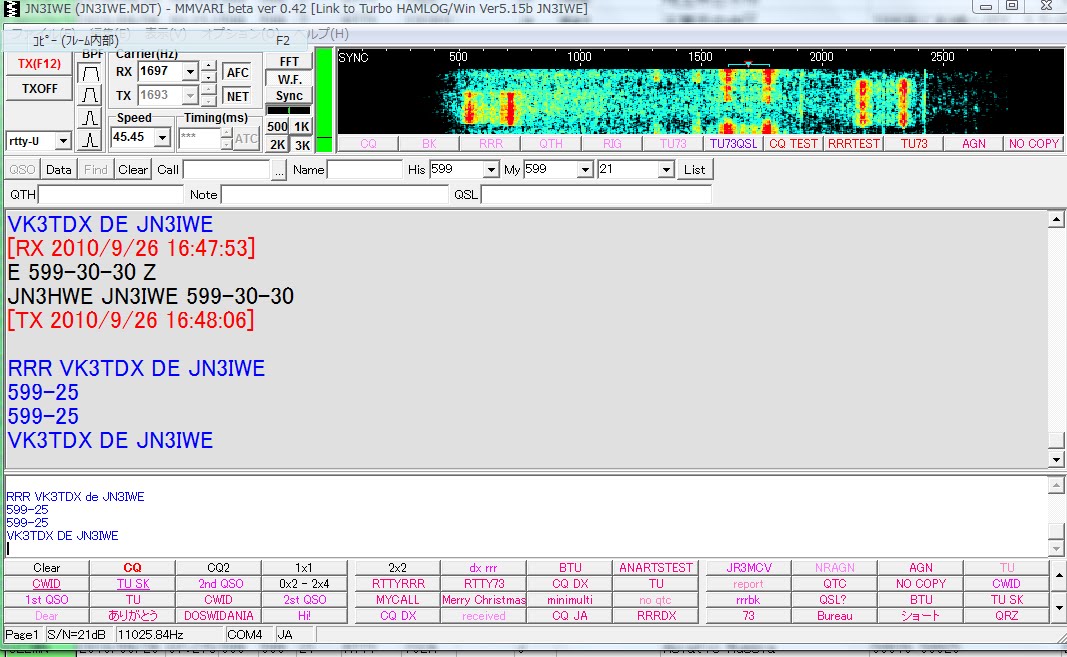The image size is (1067, 657).
Task: Click the 2x2 macro button
Action: click(x=397, y=568)
